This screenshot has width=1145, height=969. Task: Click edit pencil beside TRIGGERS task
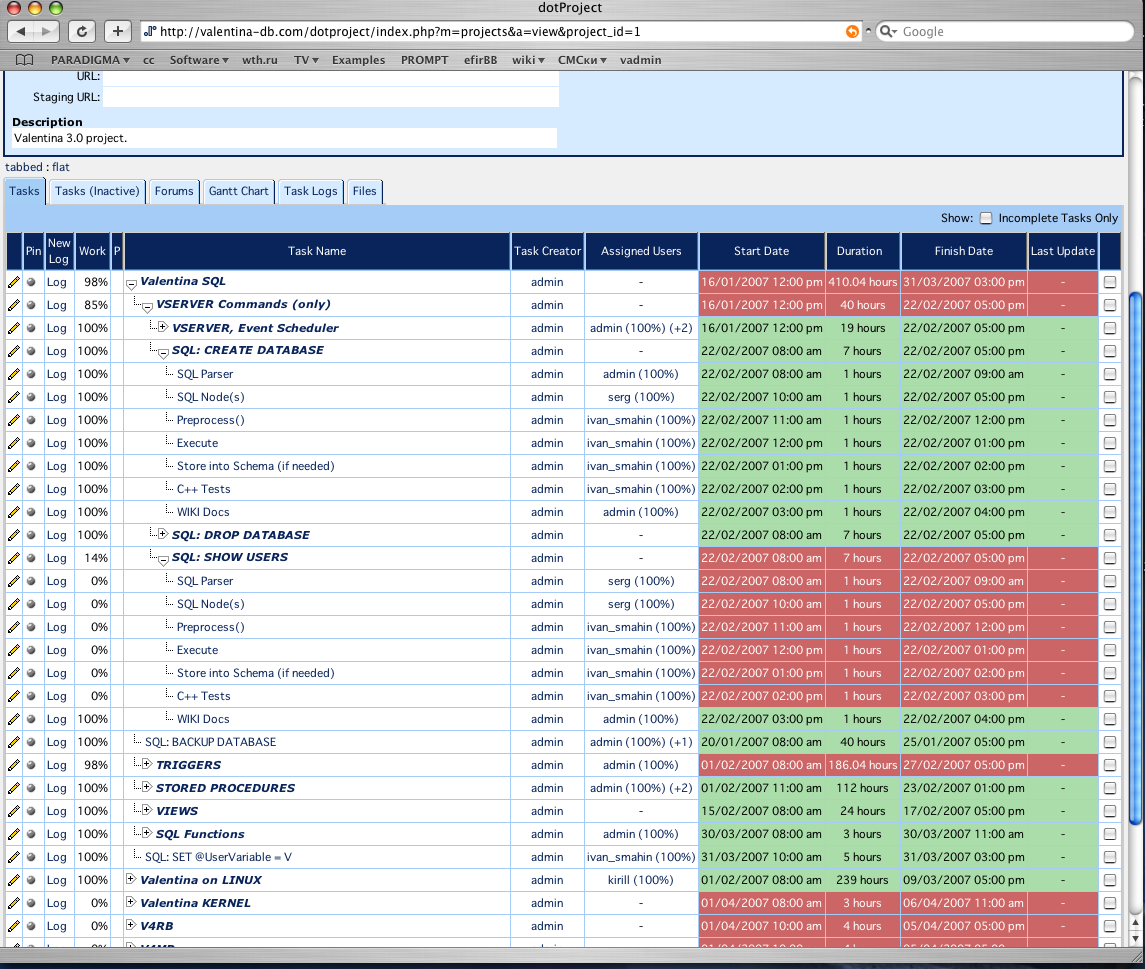click(x=14, y=765)
